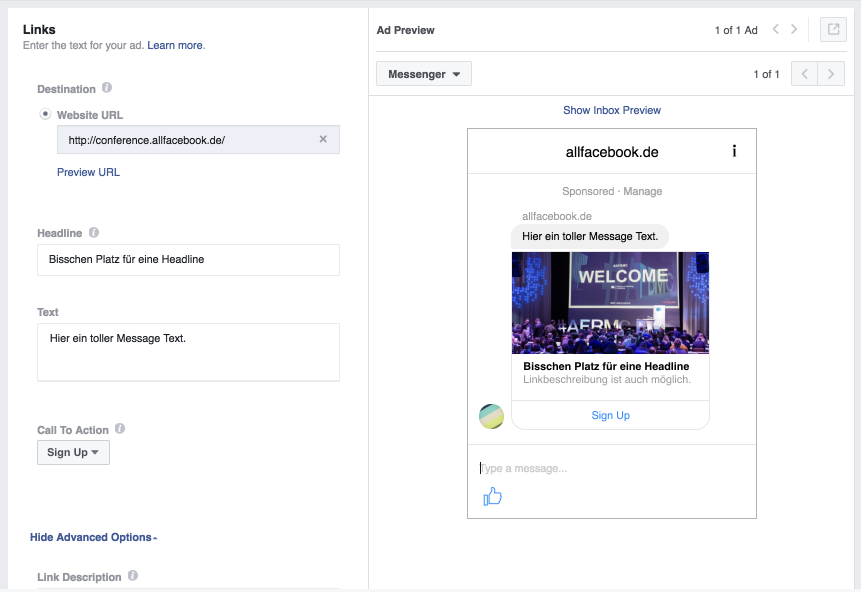Image resolution: width=861 pixels, height=592 pixels.
Task: Click the '1 of 1 Ad' counter text
Action: [x=736, y=30]
